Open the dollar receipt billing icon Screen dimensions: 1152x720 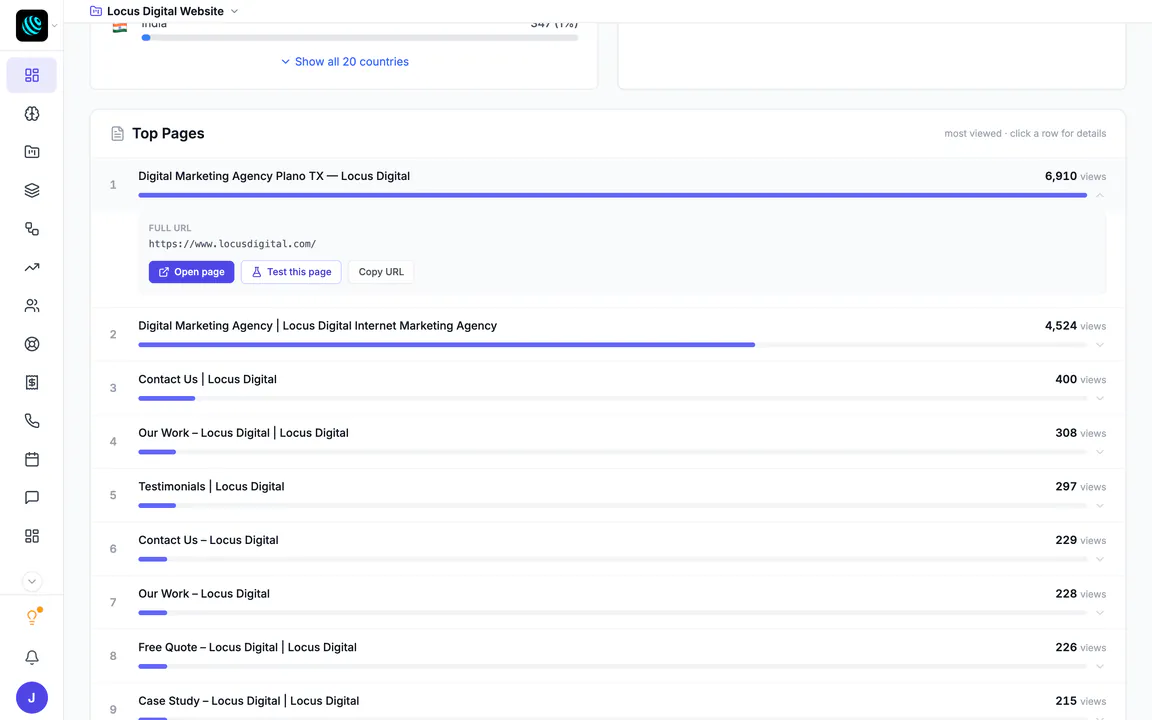32,382
